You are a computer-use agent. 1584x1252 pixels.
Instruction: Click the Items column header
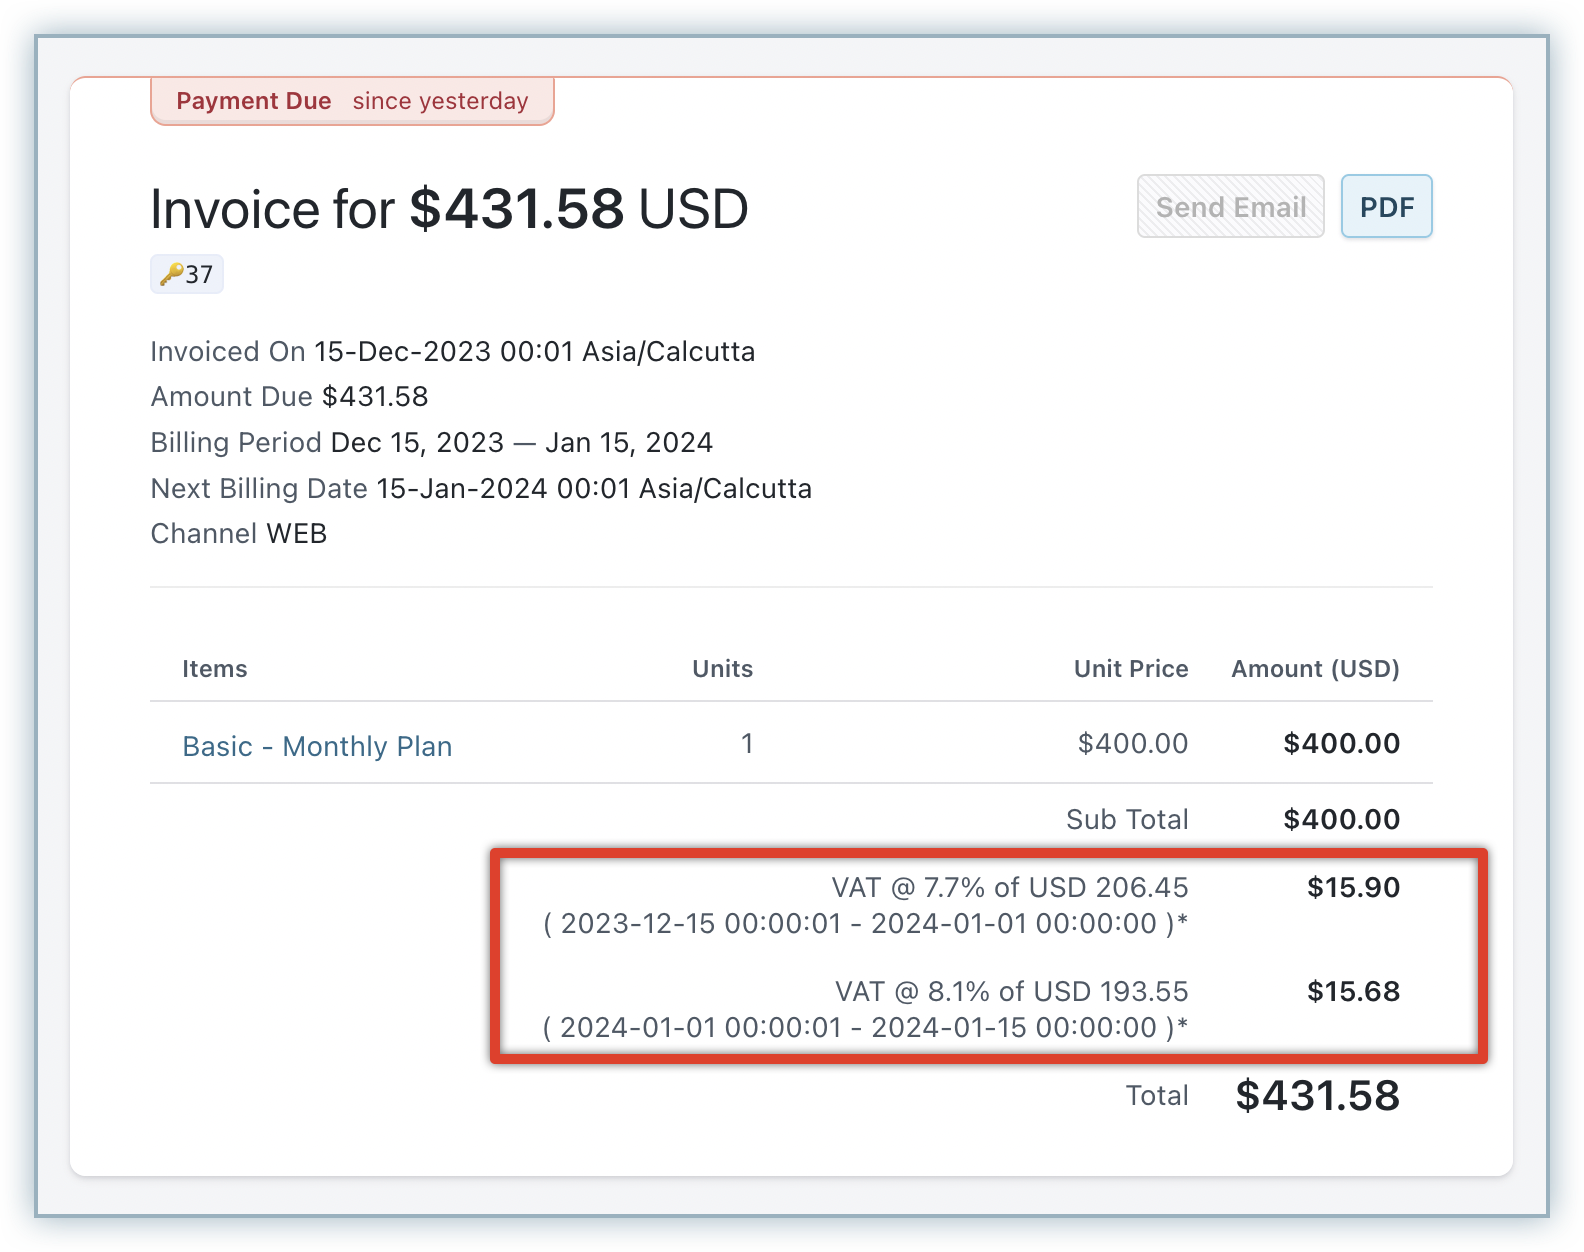[x=214, y=669]
